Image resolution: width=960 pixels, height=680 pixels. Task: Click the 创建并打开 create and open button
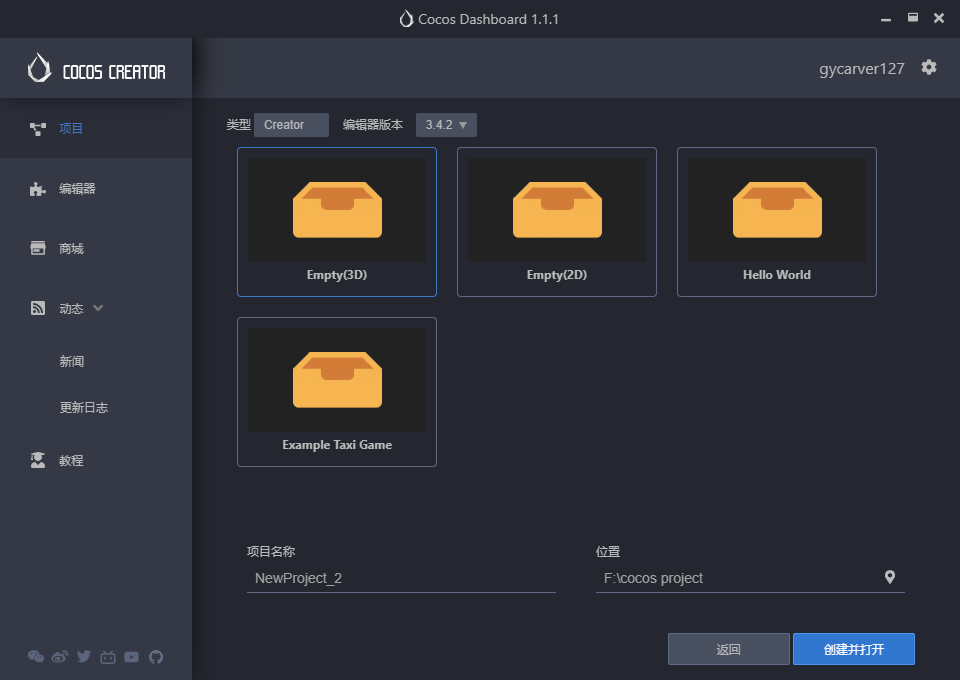tap(853, 649)
